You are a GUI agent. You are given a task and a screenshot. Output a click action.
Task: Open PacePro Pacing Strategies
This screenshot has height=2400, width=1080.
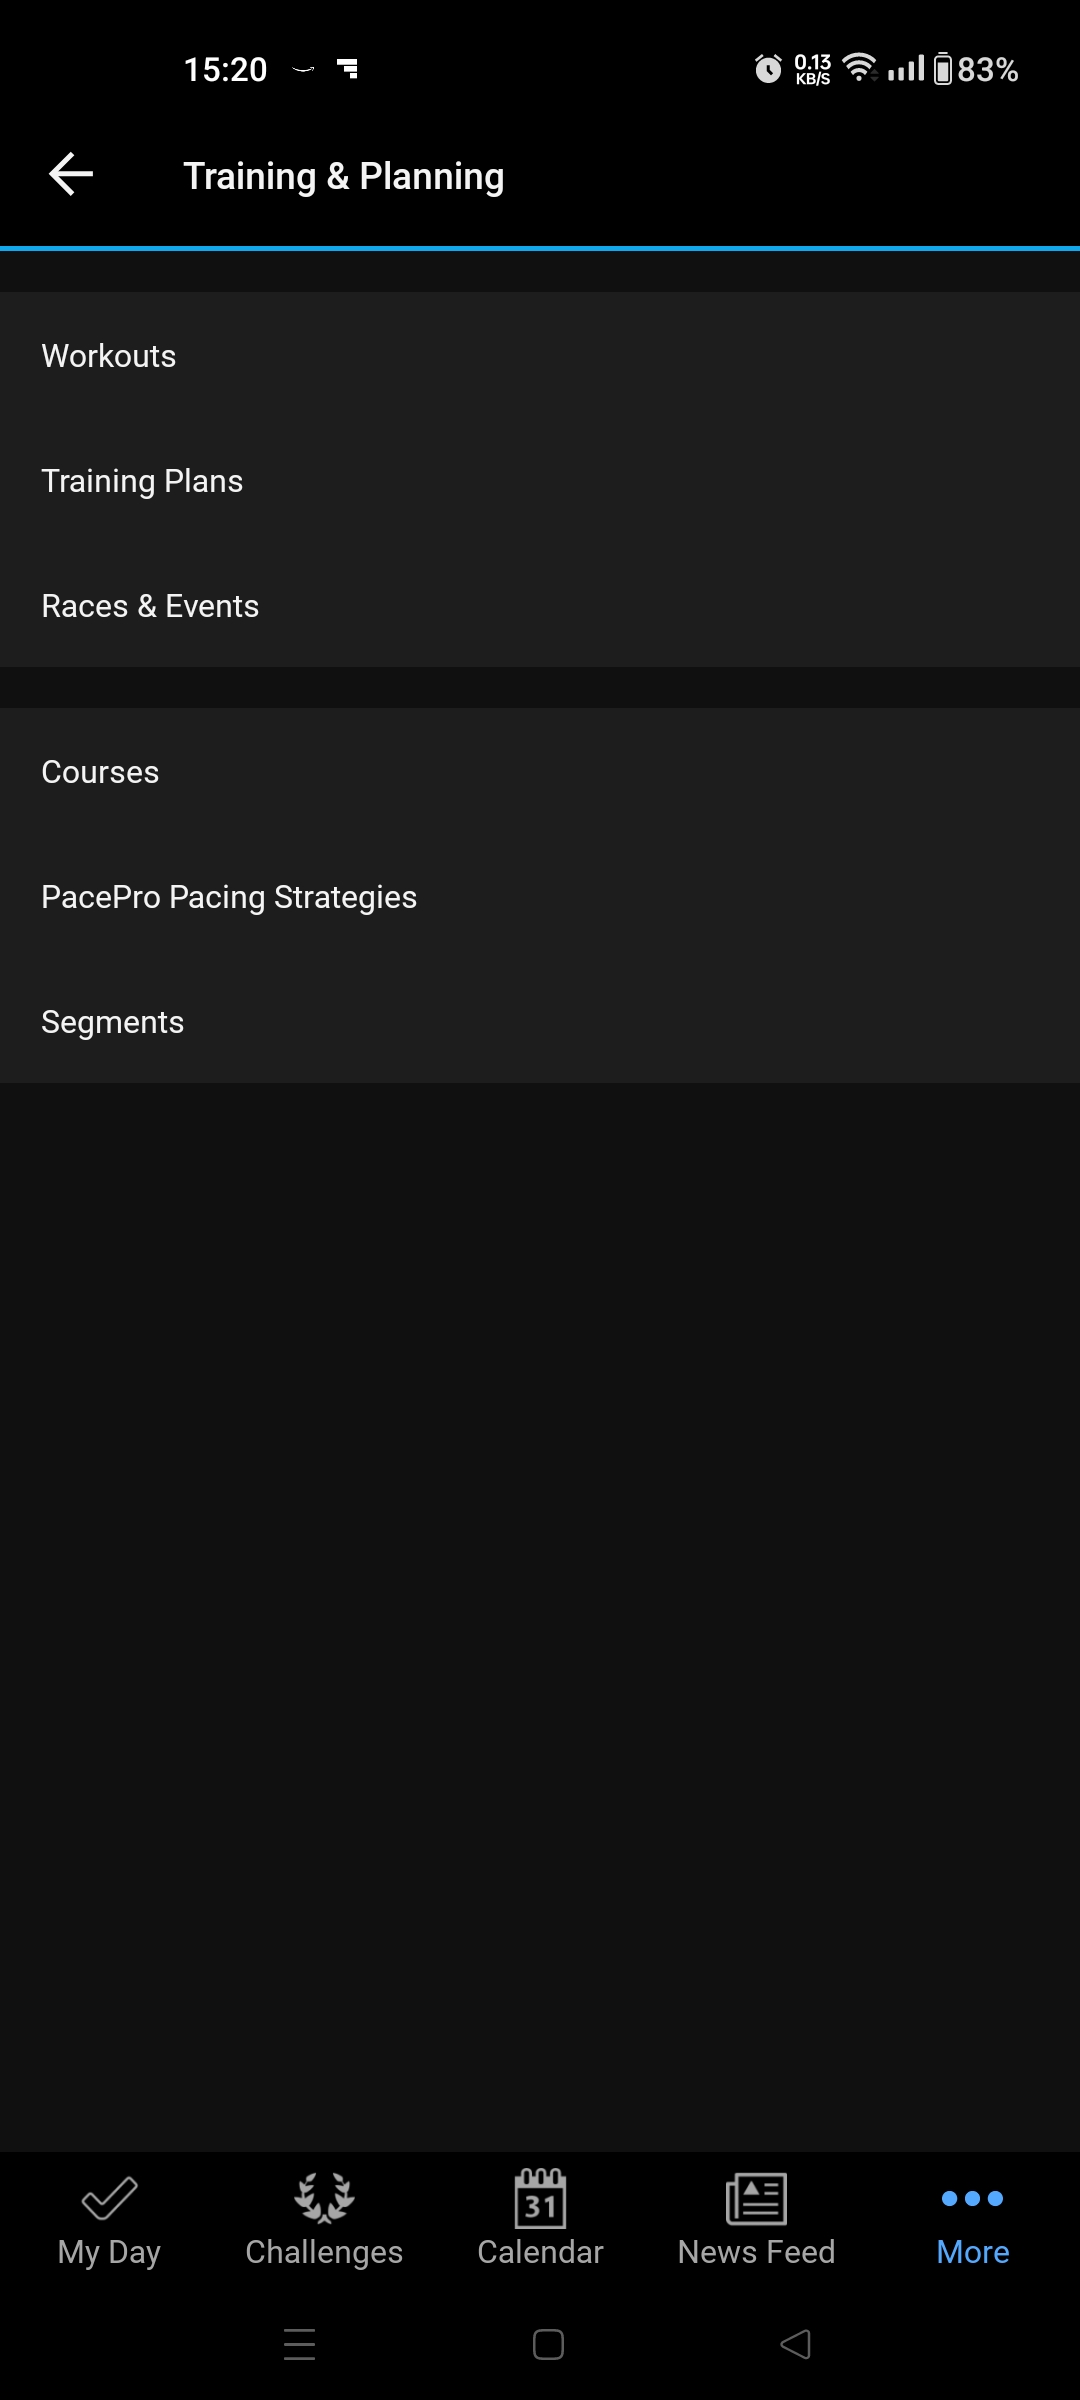point(540,896)
